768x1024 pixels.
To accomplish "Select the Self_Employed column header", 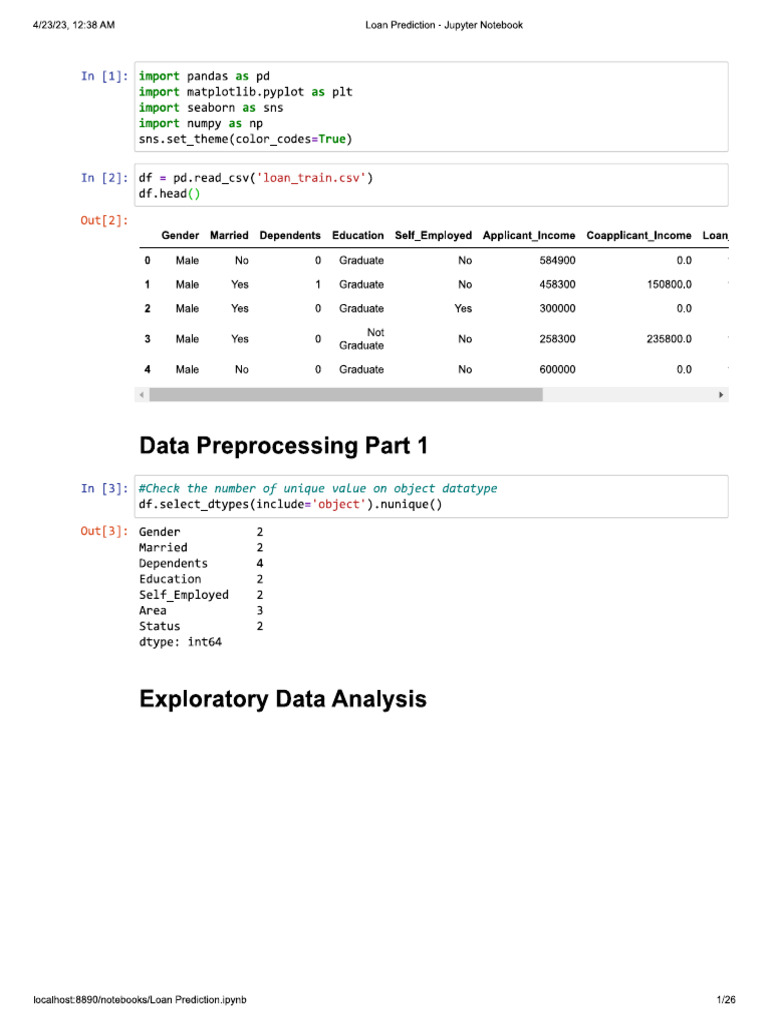I will tap(433, 236).
